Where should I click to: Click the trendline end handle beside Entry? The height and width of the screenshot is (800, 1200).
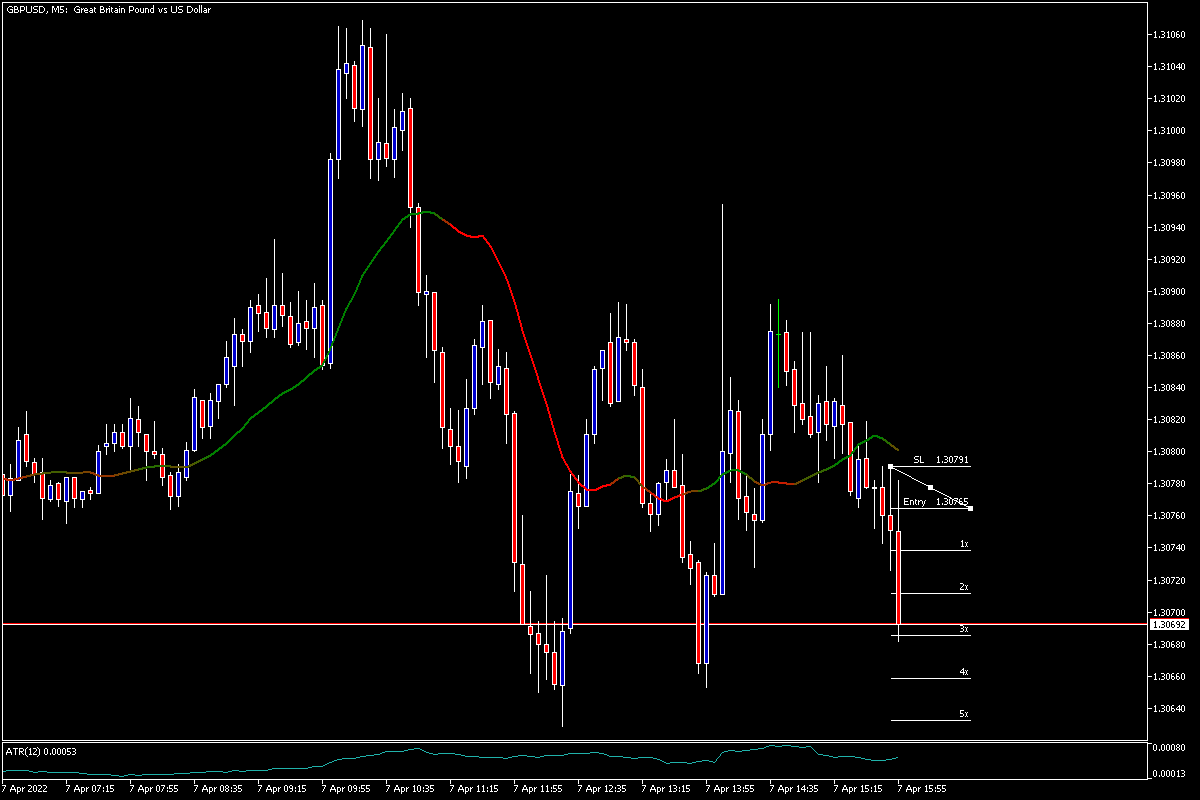pos(970,508)
